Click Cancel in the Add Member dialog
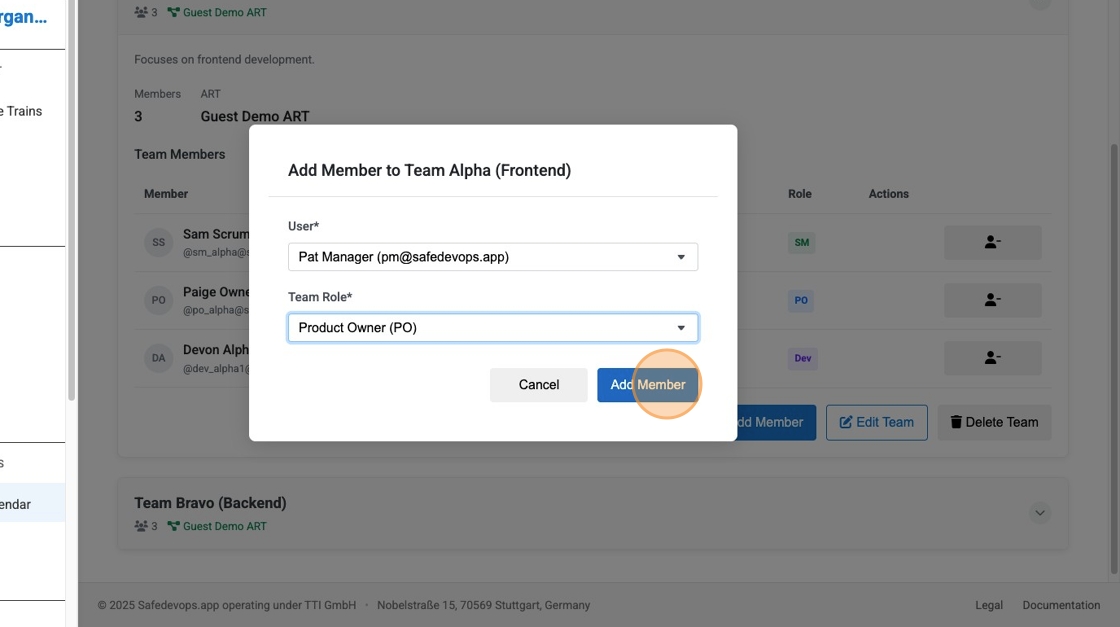1120x627 pixels. pos(539,384)
